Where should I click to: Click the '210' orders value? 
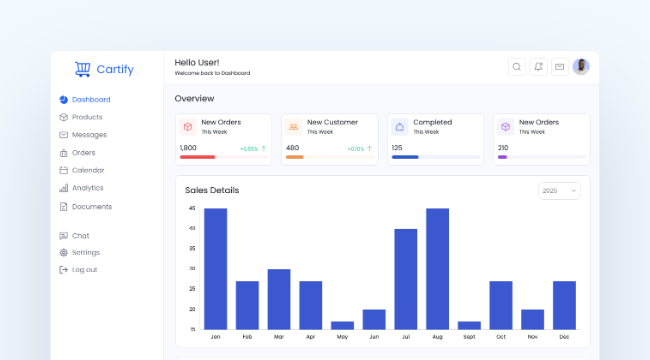coord(503,148)
